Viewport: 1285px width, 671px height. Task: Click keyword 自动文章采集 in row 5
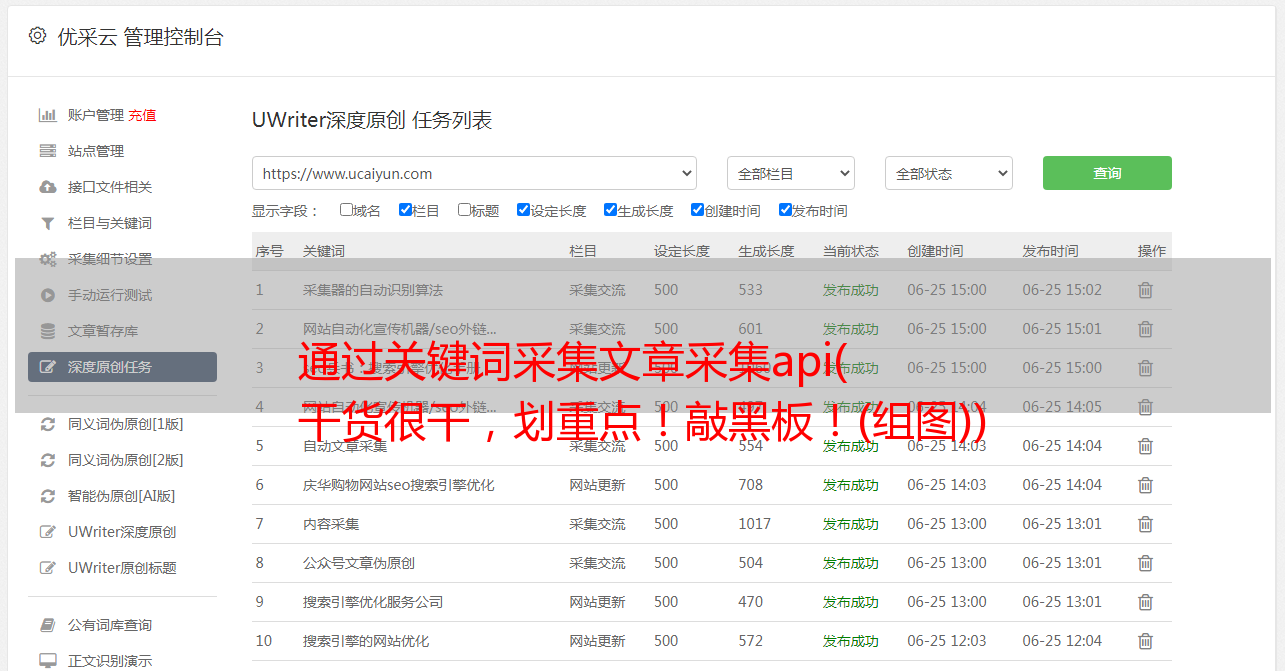tap(345, 446)
